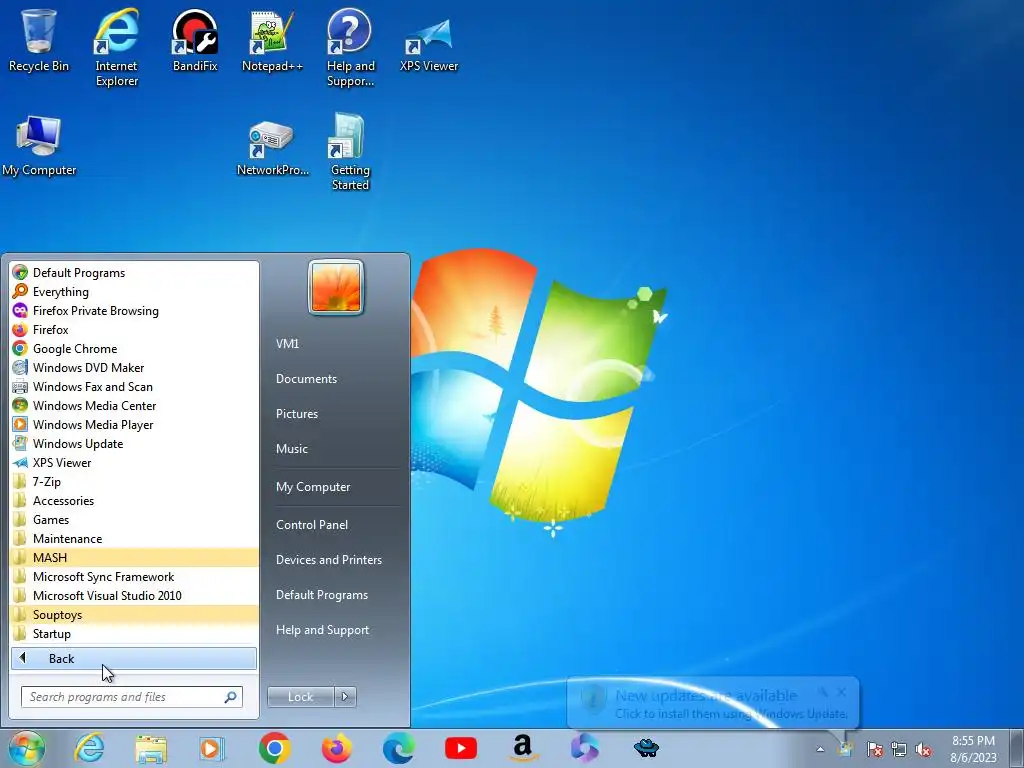Click the Search programs and files box
This screenshot has width=1024, height=768.
[x=131, y=697]
